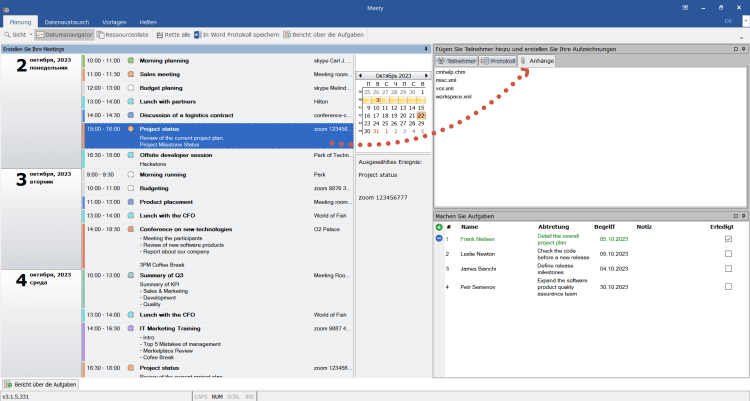Click the selected Project status icon

click(131, 129)
